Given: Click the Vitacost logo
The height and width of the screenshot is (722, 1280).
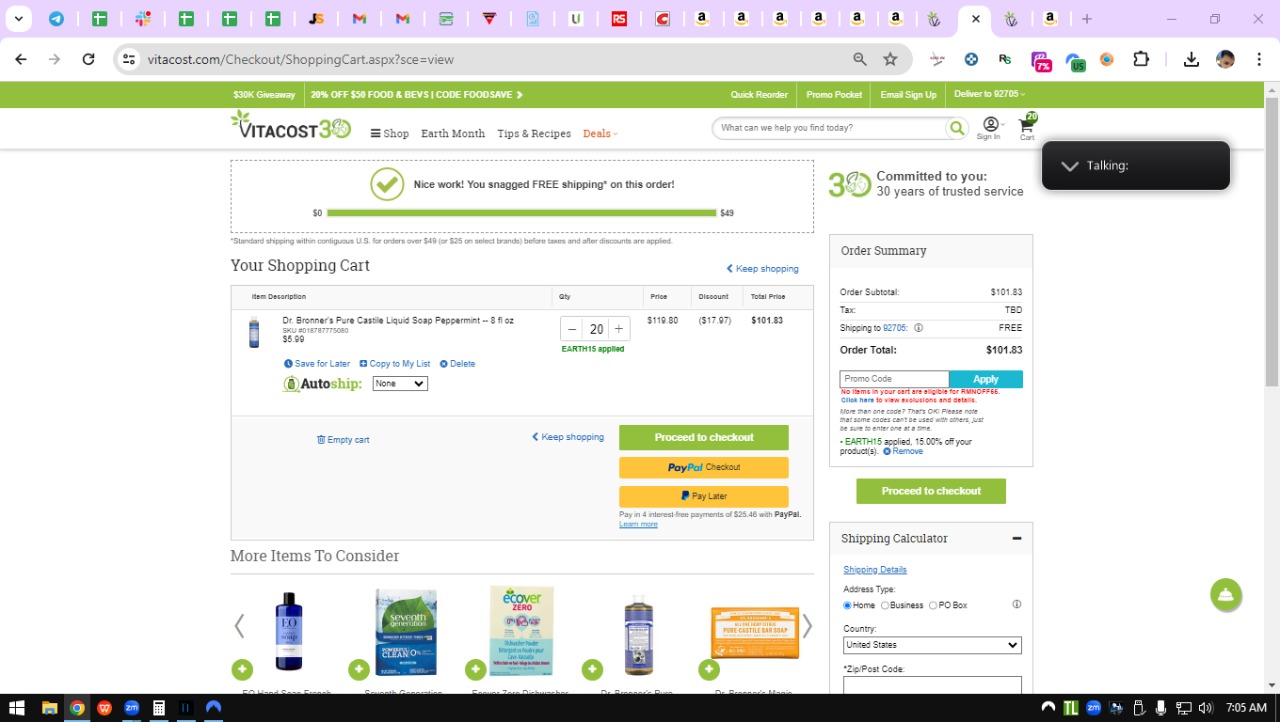Looking at the screenshot, I should 291,125.
